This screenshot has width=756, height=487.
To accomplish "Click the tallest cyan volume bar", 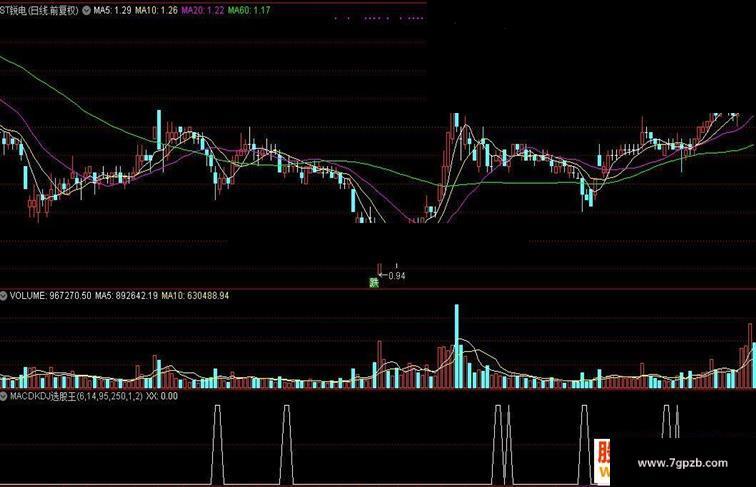I will coord(457,346).
